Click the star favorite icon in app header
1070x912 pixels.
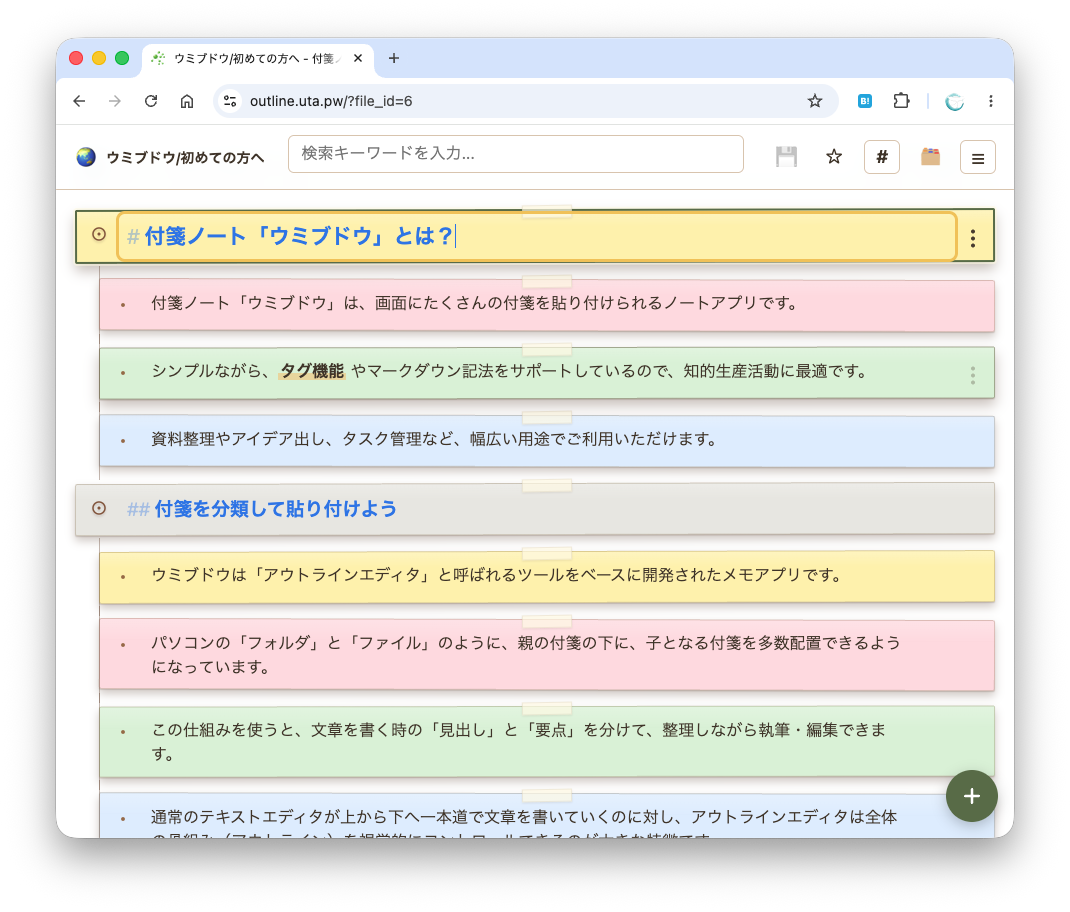pos(834,157)
